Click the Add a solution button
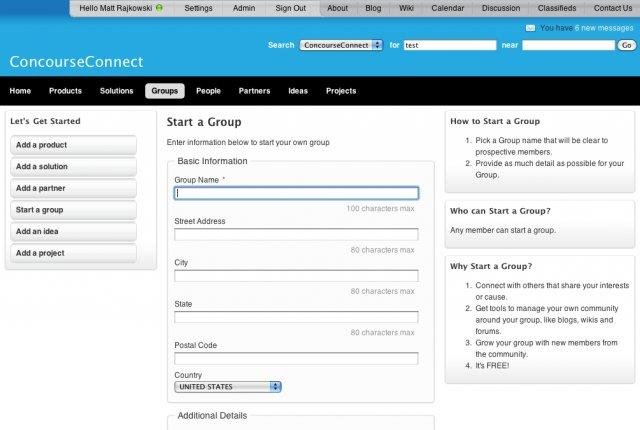Viewport: 640px width, 430px height. pyautogui.click(x=73, y=166)
